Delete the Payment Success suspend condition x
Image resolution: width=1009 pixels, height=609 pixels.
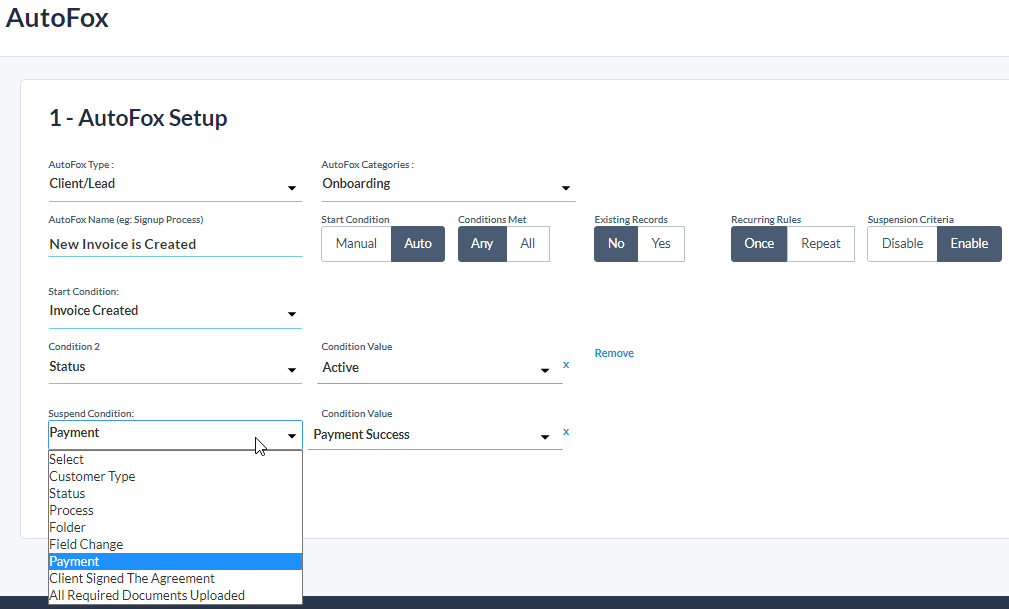566,432
